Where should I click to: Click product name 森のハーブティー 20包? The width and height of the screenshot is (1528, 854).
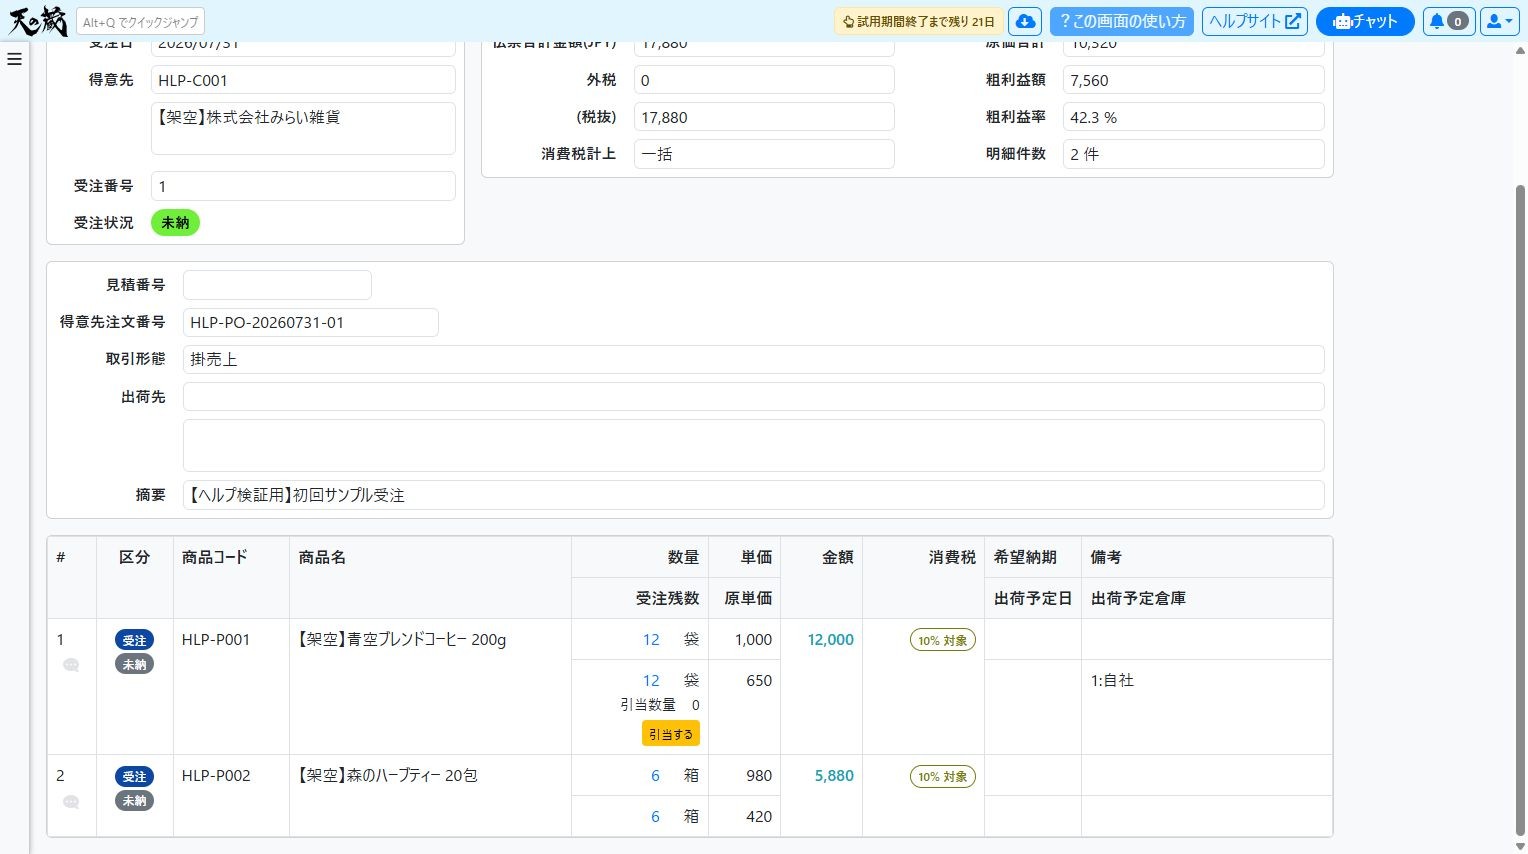pyautogui.click(x=388, y=776)
